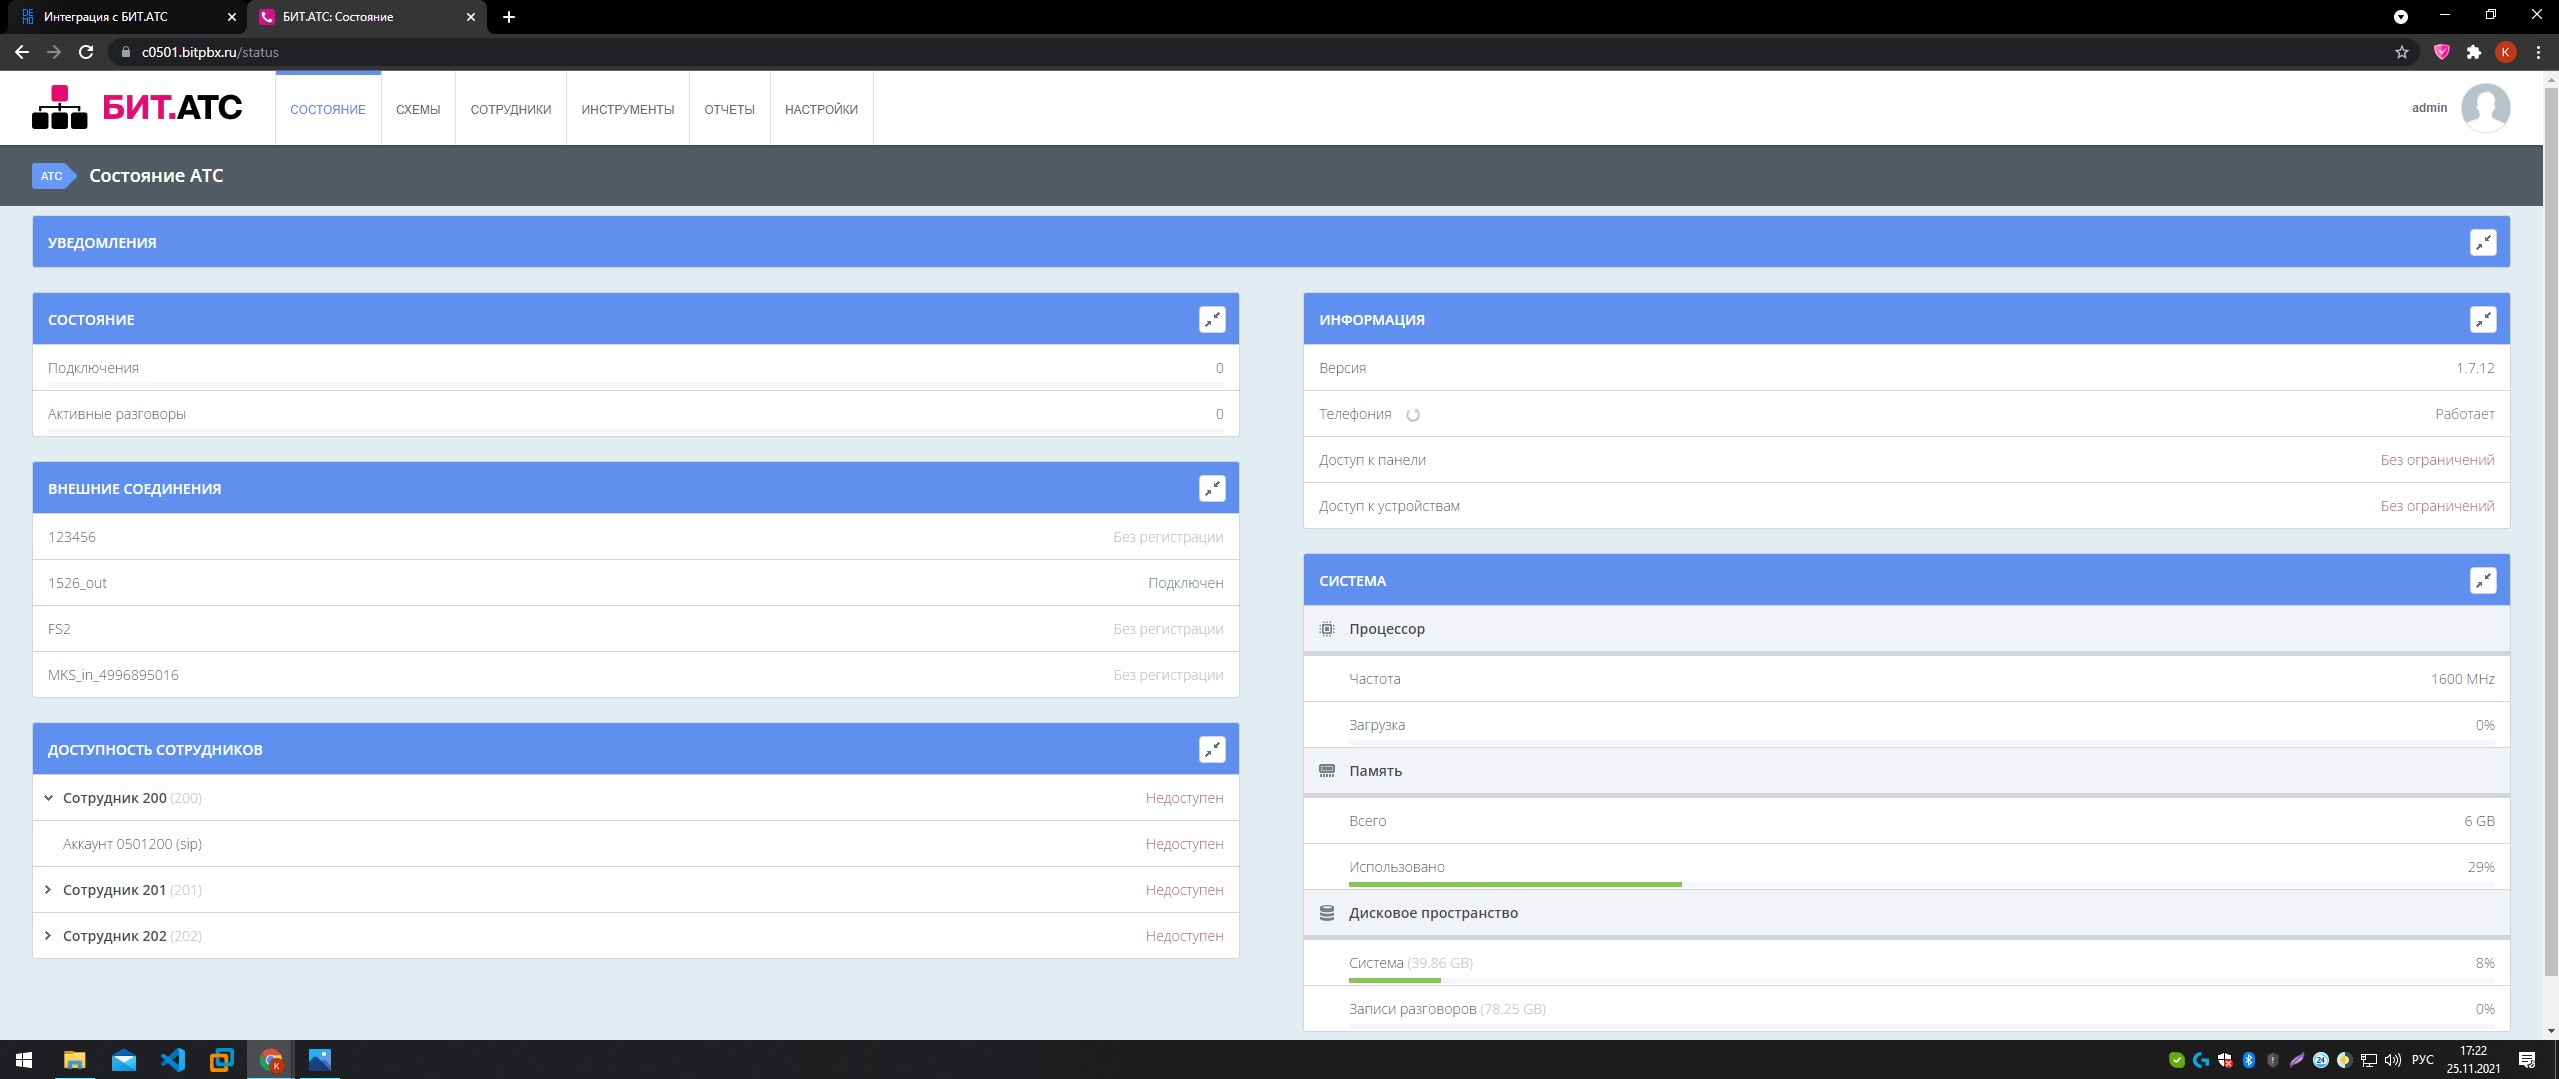Viewport: 2559px width, 1079px height.
Task: Open the ИНСТРУМЕНТЫ menu tab
Action: [x=628, y=109]
